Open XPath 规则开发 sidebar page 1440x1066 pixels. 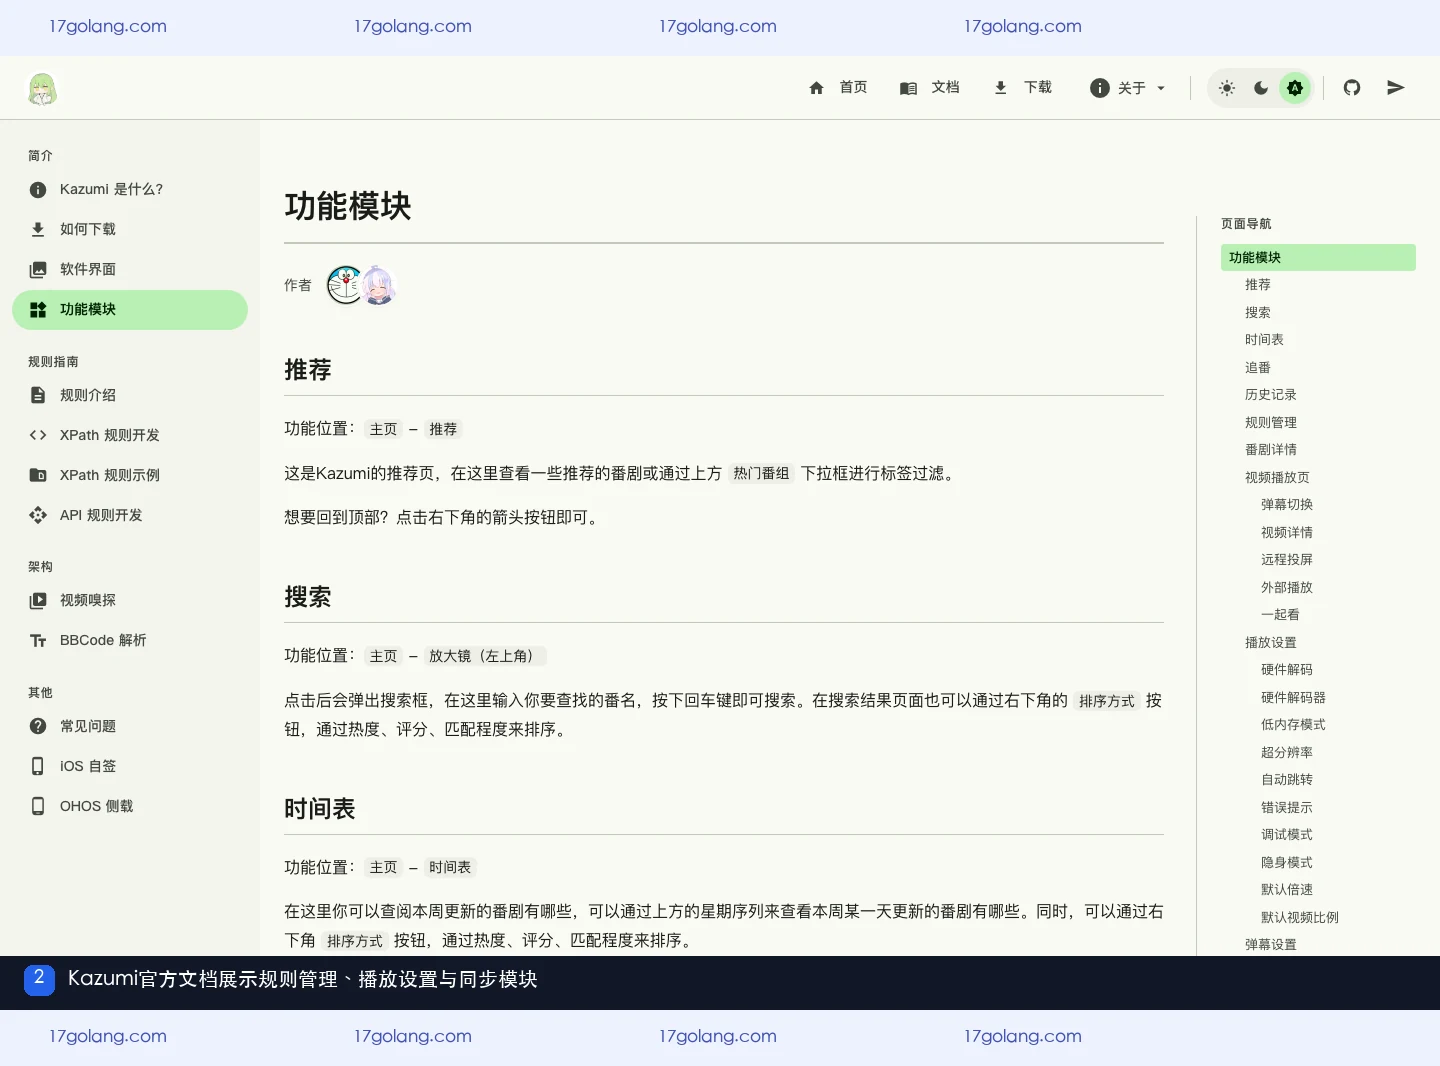130,435
